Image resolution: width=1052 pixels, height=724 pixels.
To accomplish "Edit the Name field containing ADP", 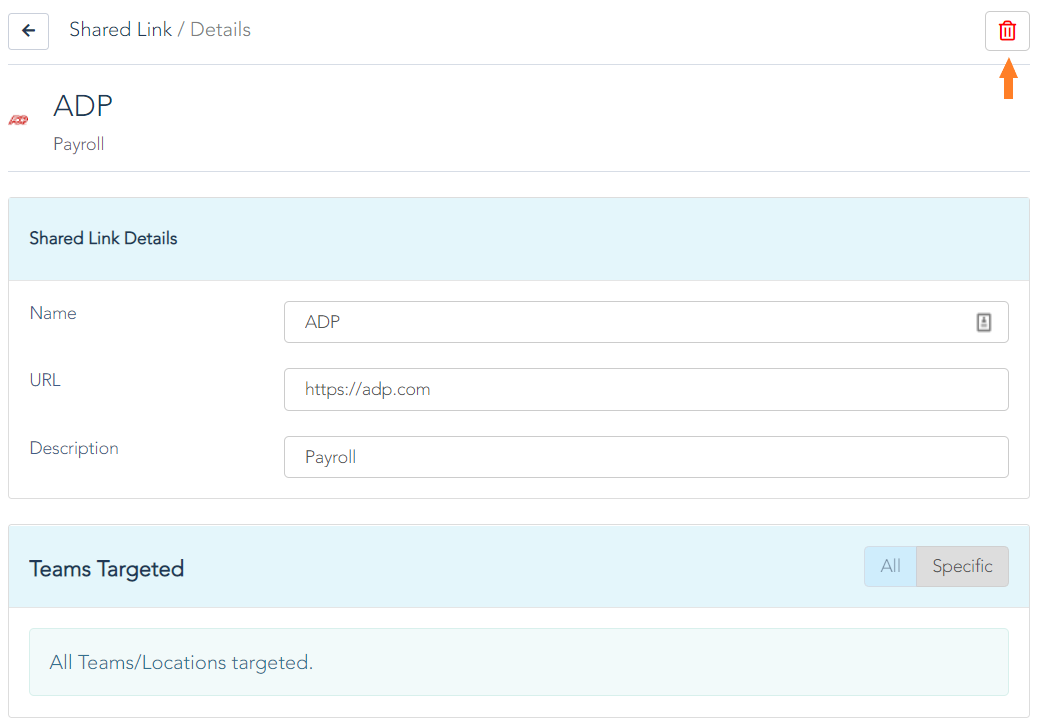I will coord(646,322).
